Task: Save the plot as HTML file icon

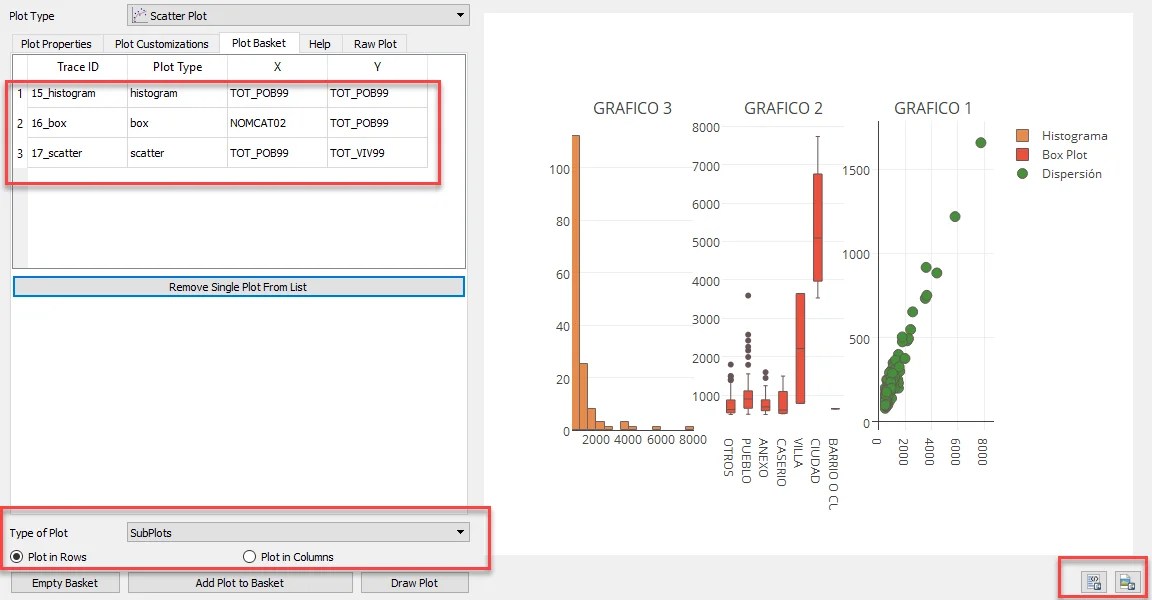Action: click(1094, 582)
